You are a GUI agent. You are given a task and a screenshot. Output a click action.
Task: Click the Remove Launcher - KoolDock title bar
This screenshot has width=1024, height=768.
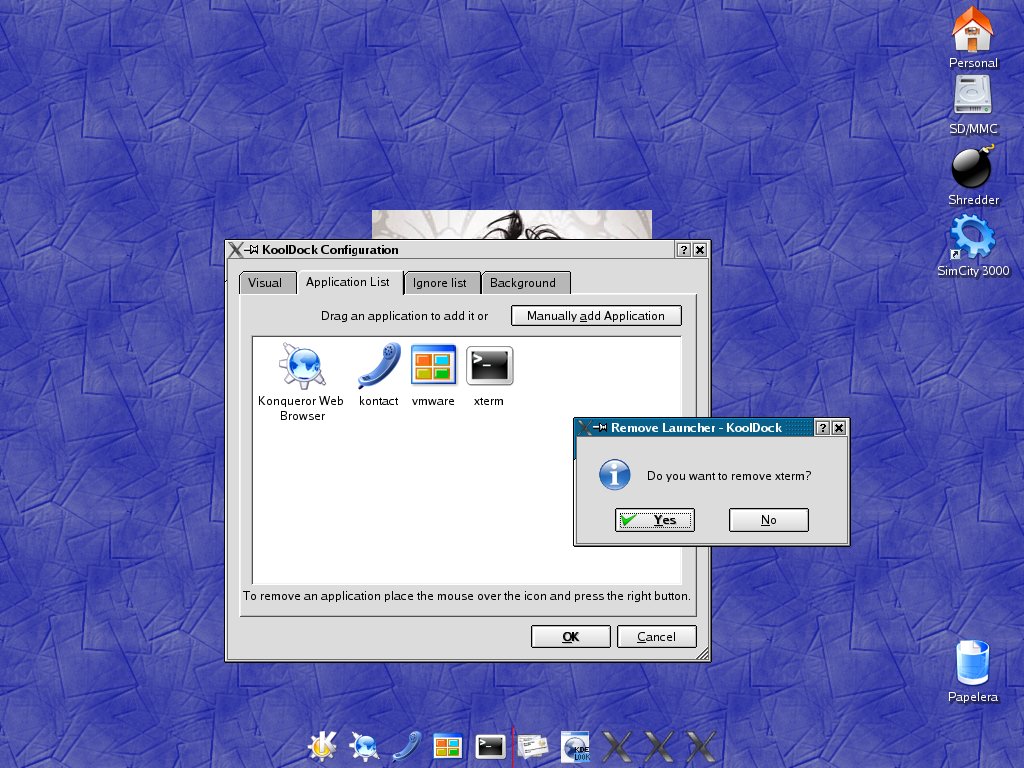tap(696, 428)
